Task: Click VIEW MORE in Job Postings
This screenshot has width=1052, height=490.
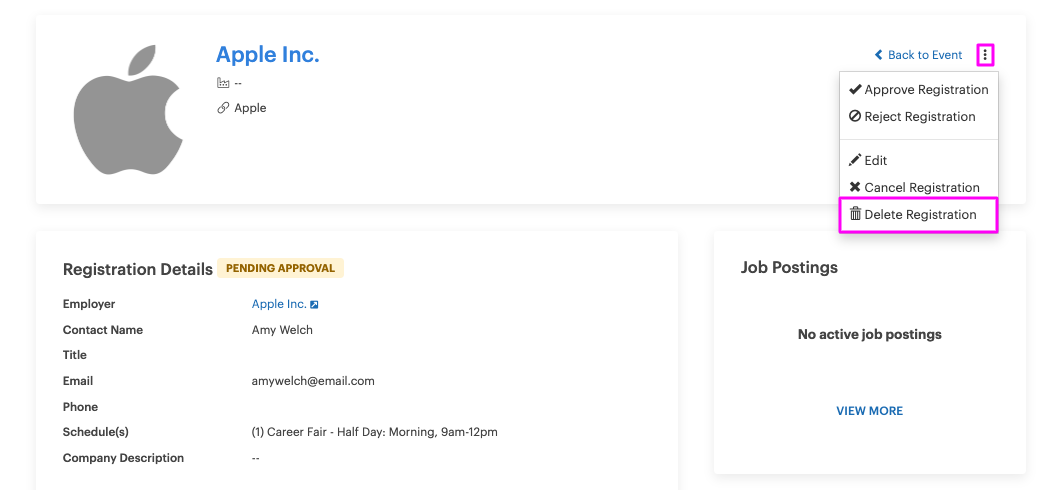Action: [870, 411]
